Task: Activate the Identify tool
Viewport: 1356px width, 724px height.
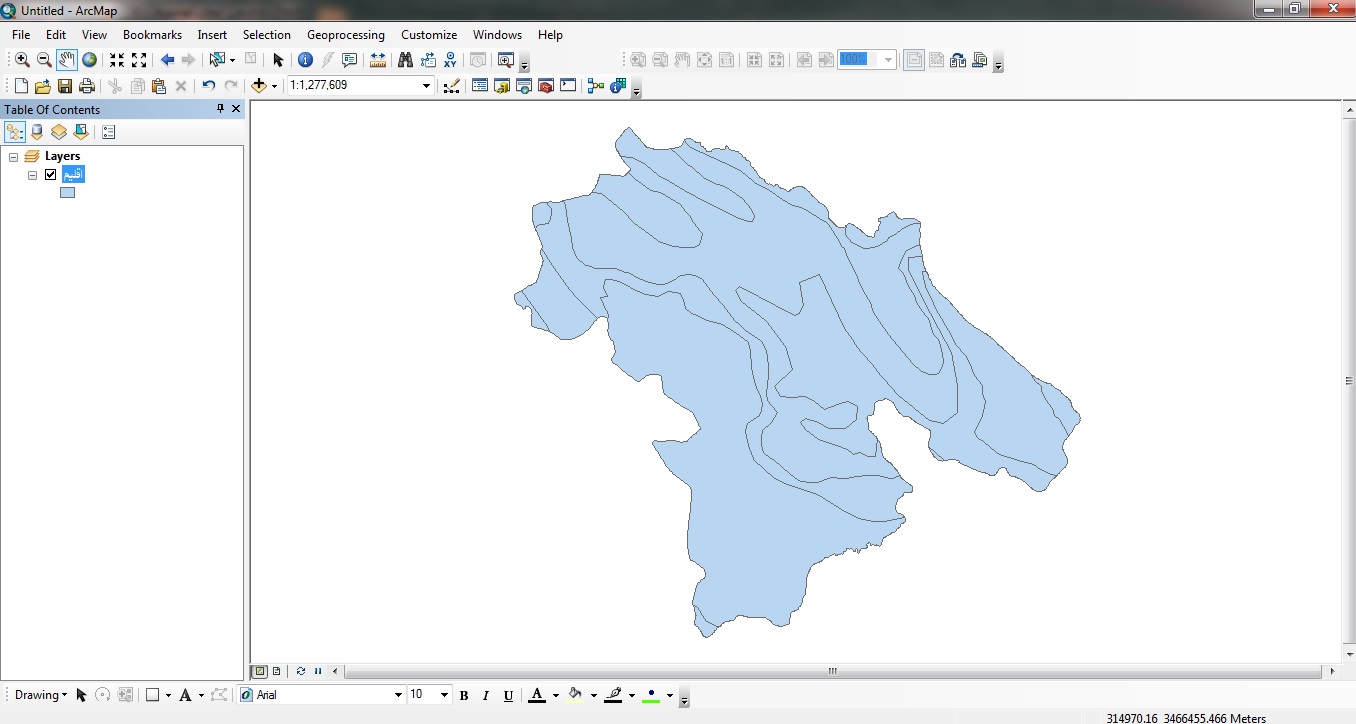Action: tap(306, 60)
